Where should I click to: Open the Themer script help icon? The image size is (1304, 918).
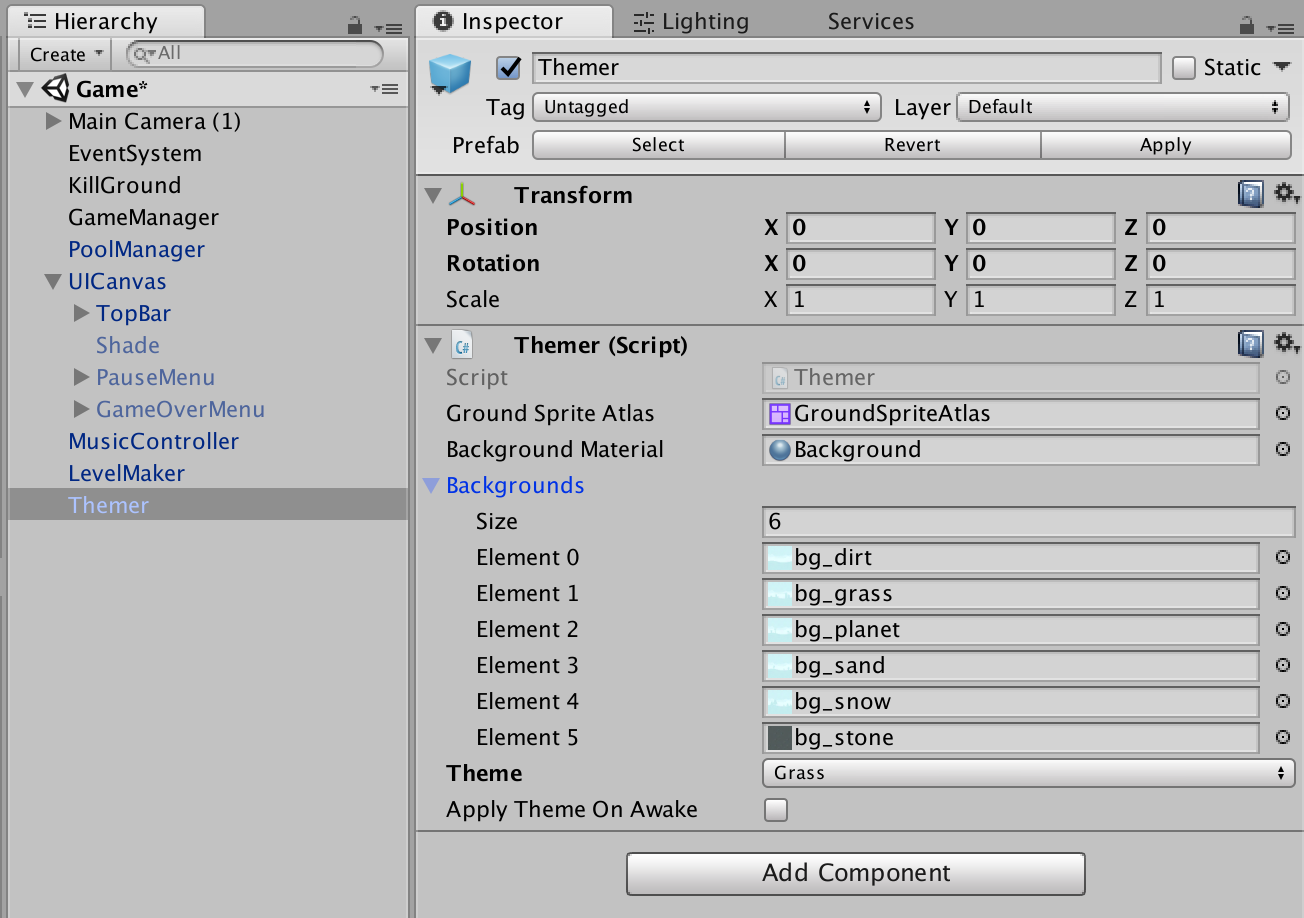tap(1250, 345)
